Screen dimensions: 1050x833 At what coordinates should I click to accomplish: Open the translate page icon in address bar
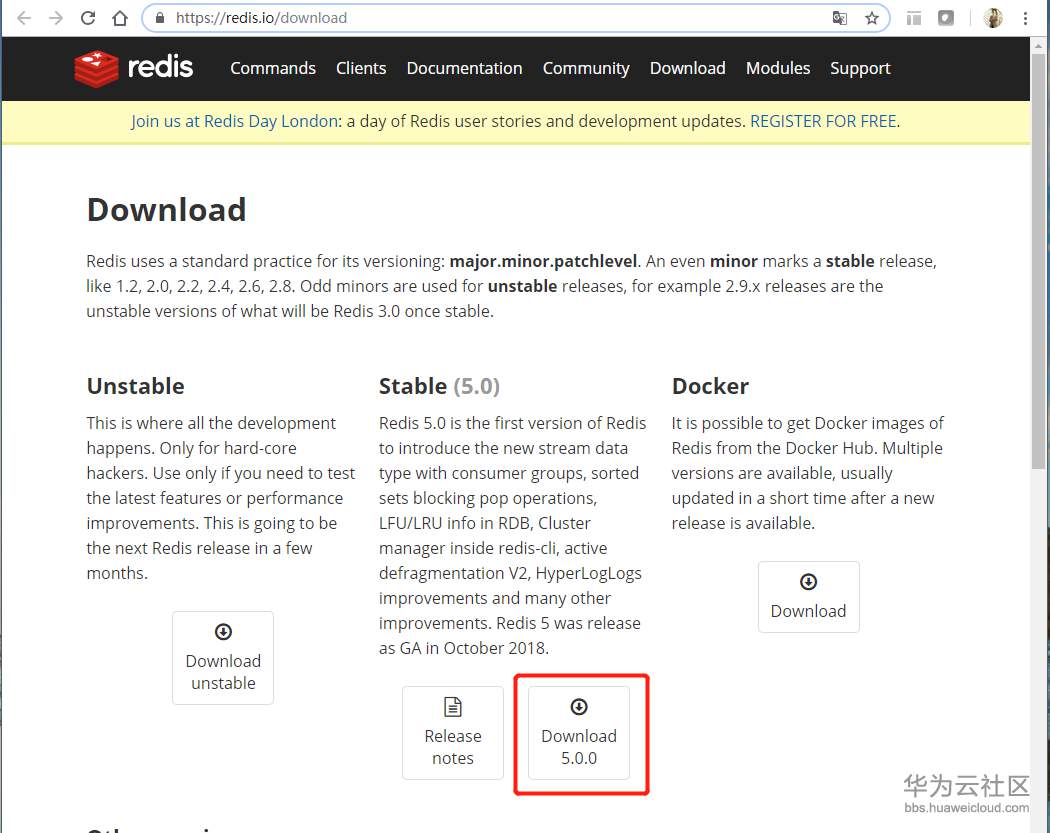840,18
